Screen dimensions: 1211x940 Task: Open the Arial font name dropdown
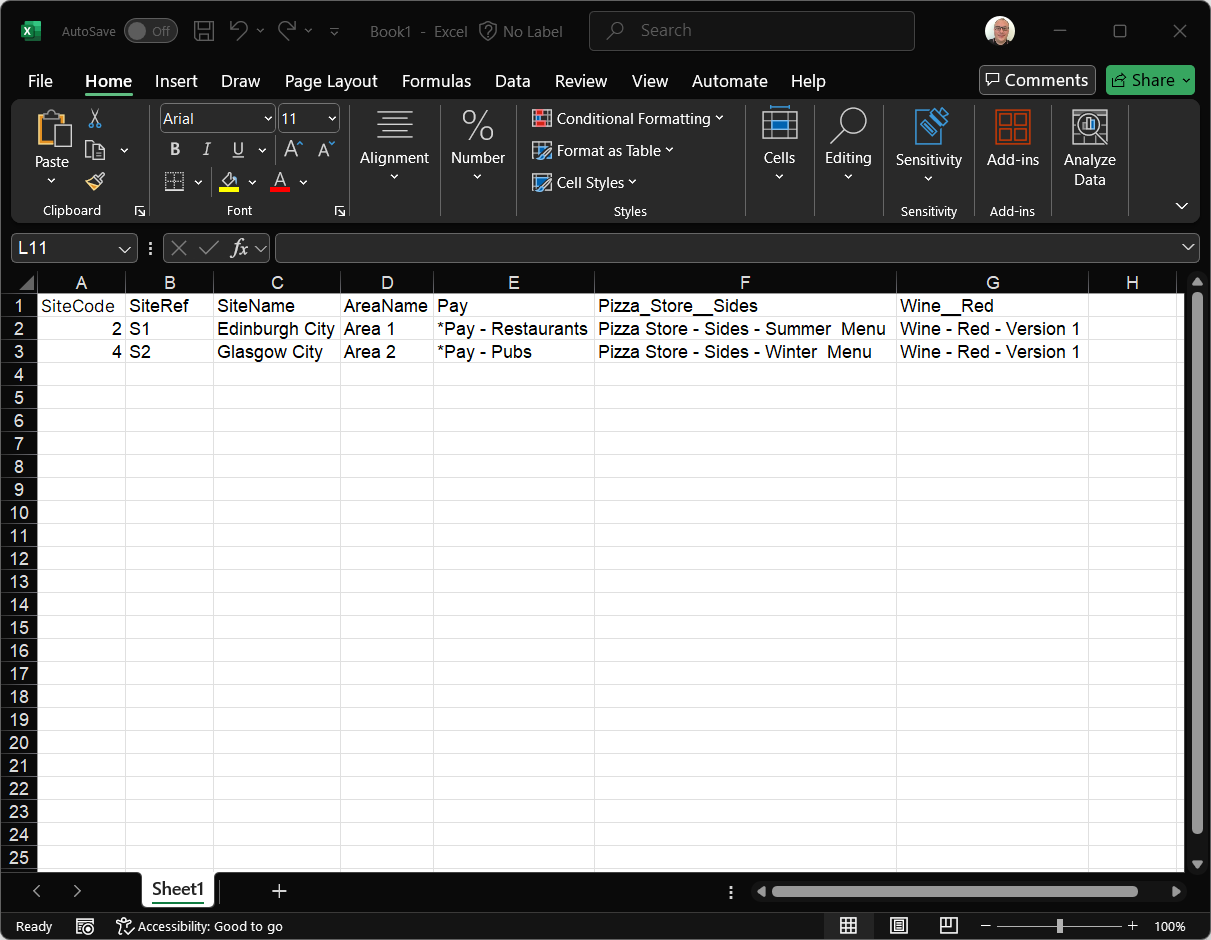(268, 119)
